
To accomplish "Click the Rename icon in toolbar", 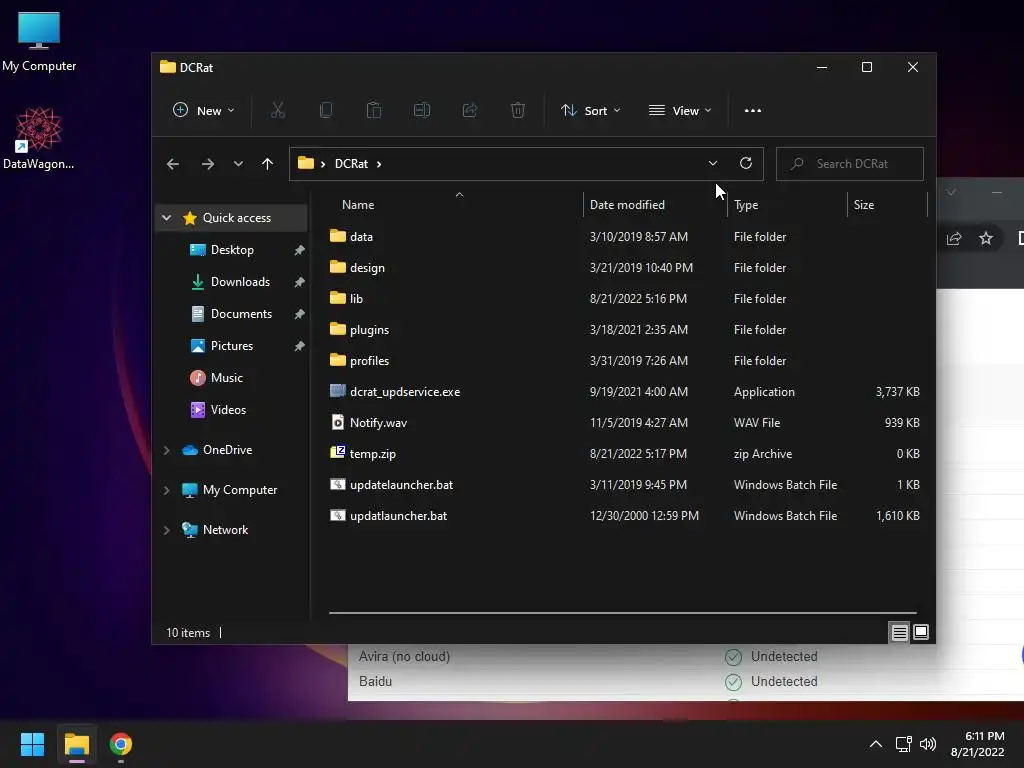I will (422, 110).
